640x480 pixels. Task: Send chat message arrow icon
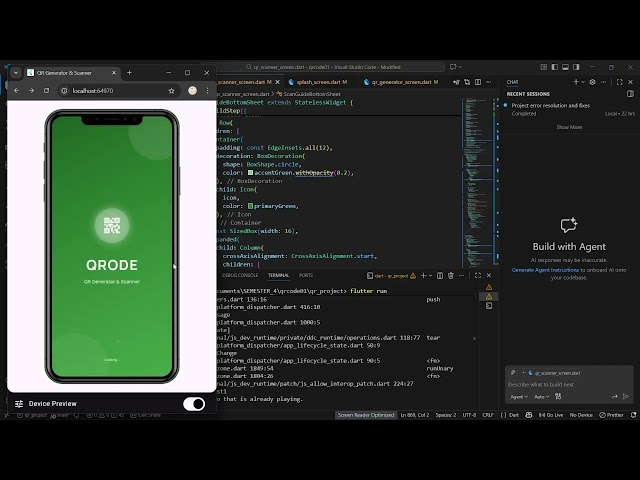tap(626, 396)
